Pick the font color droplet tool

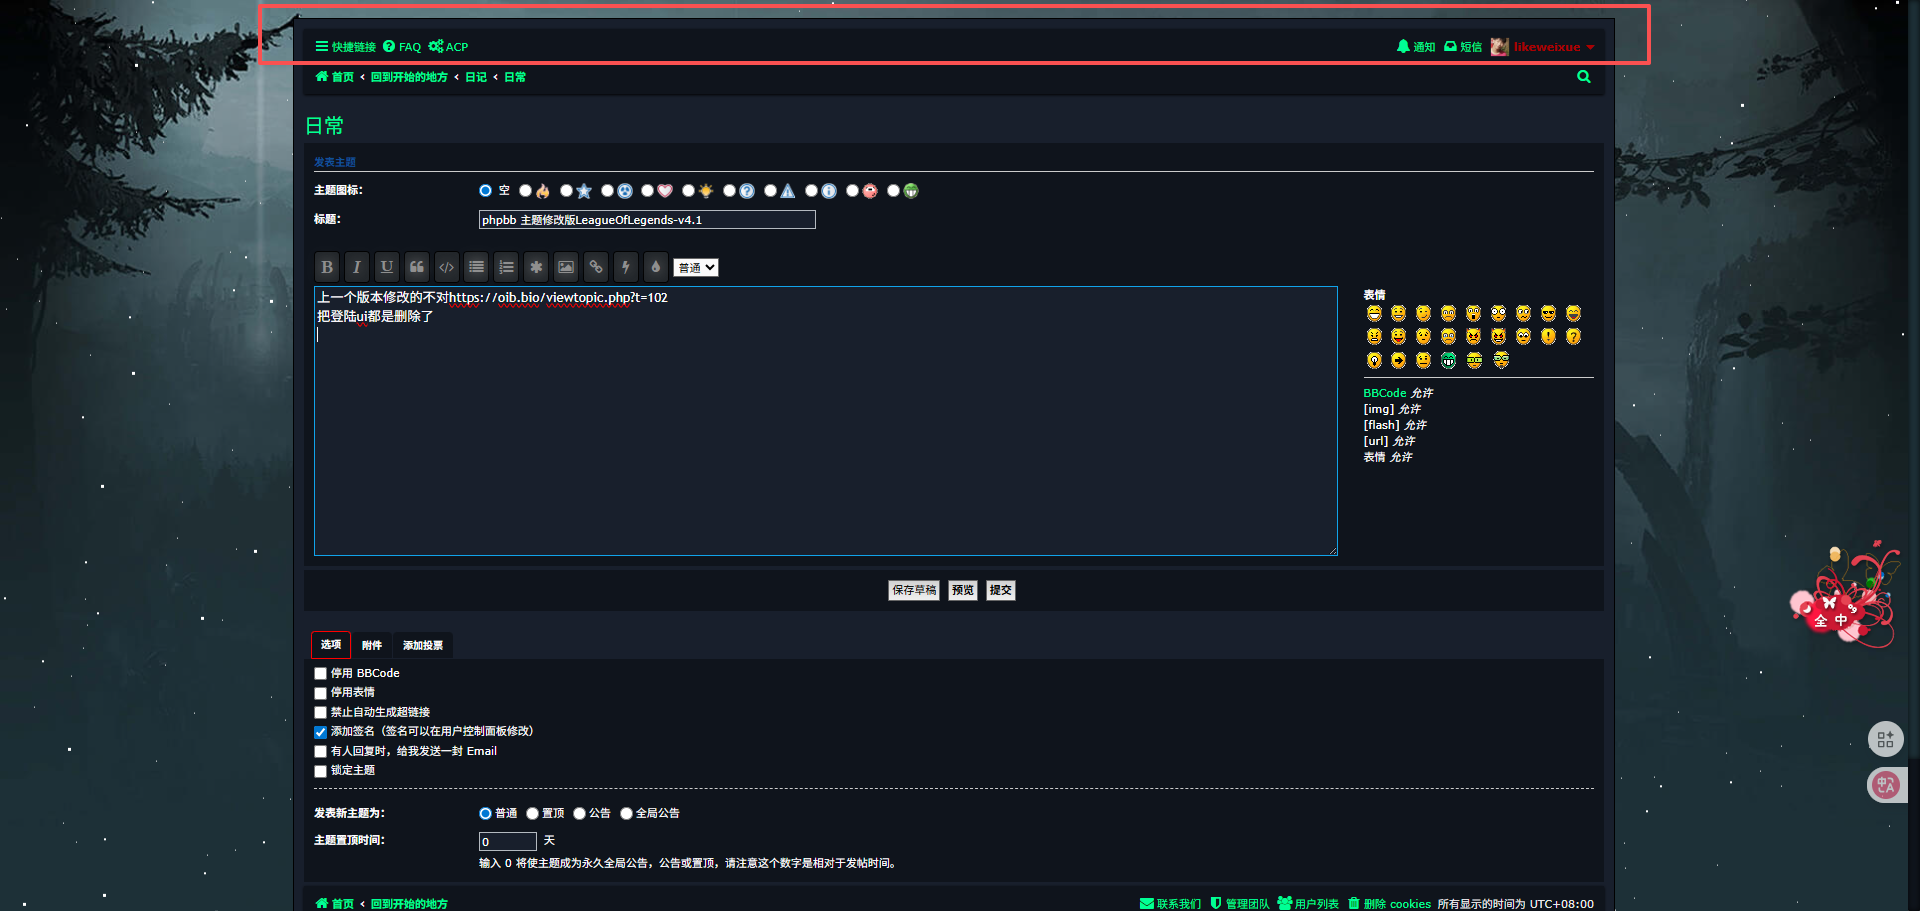point(655,267)
